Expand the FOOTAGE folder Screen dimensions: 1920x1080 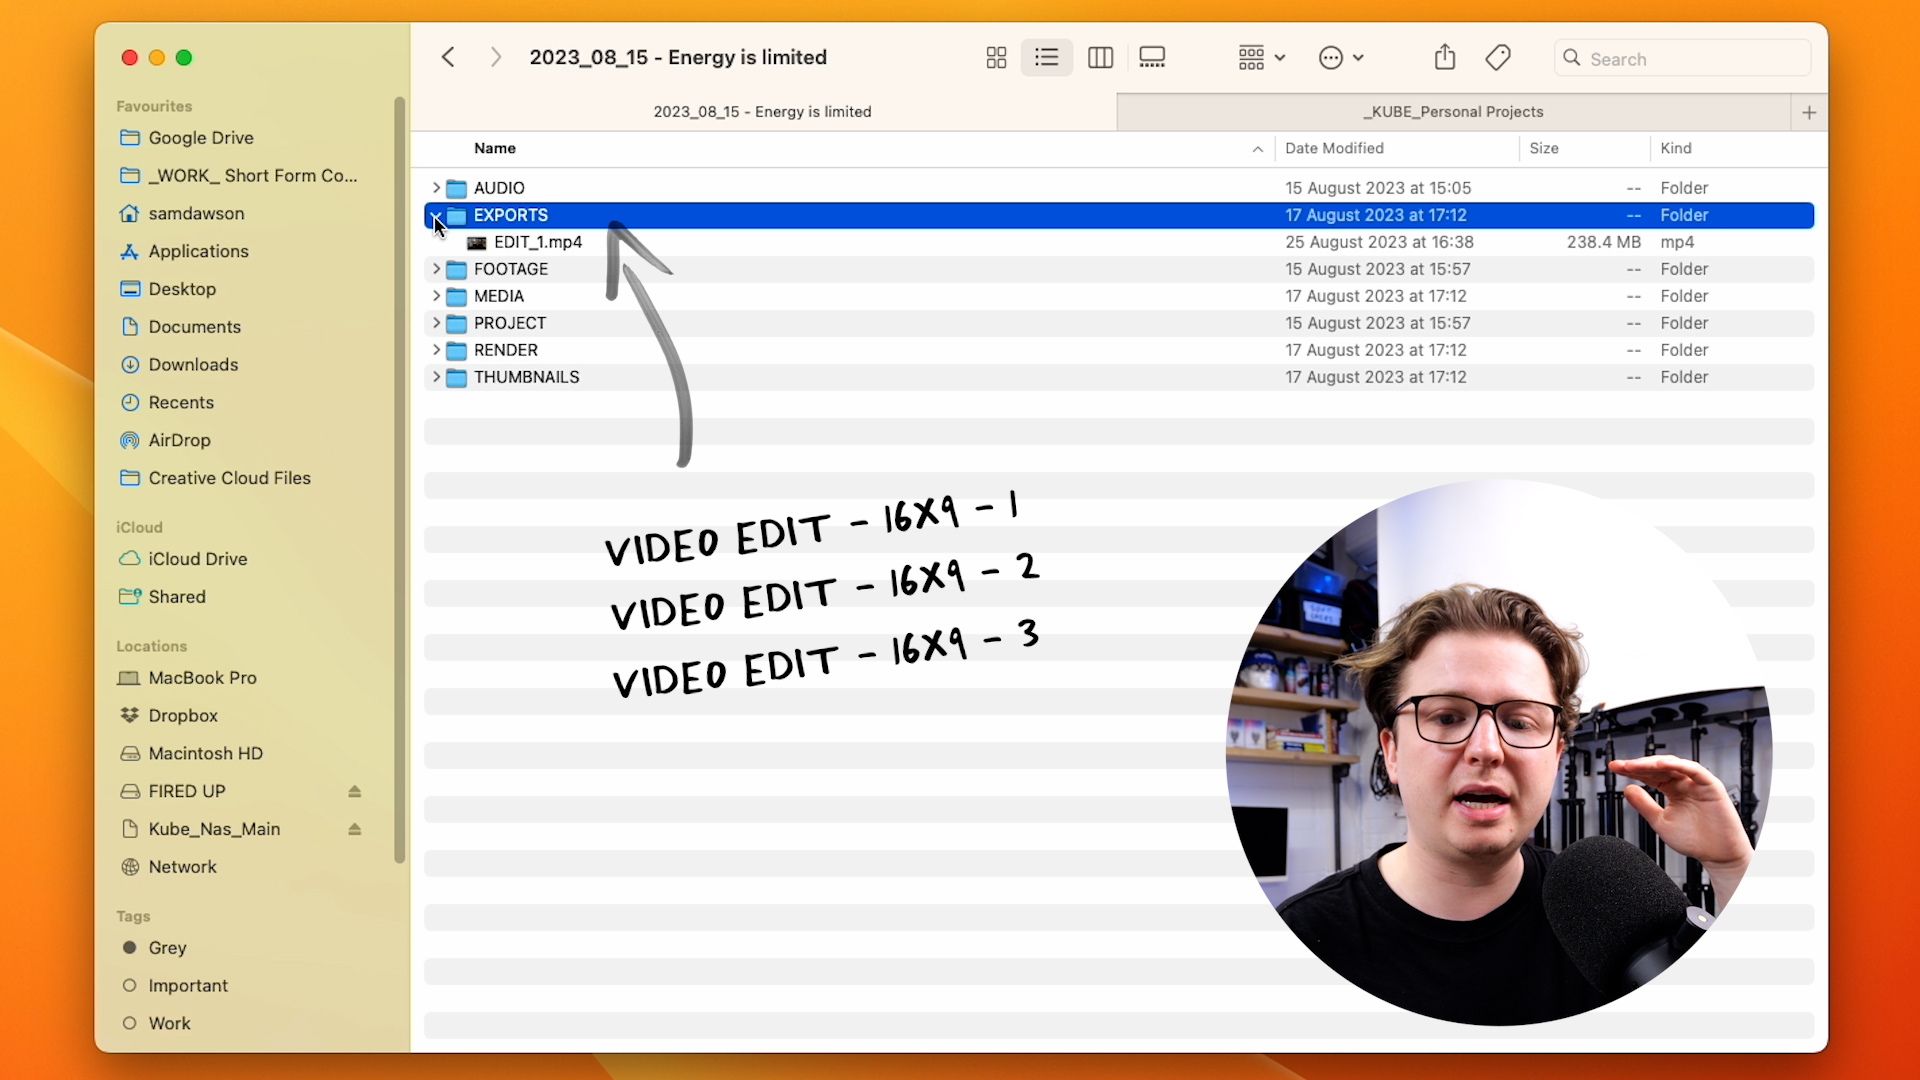[x=436, y=269]
